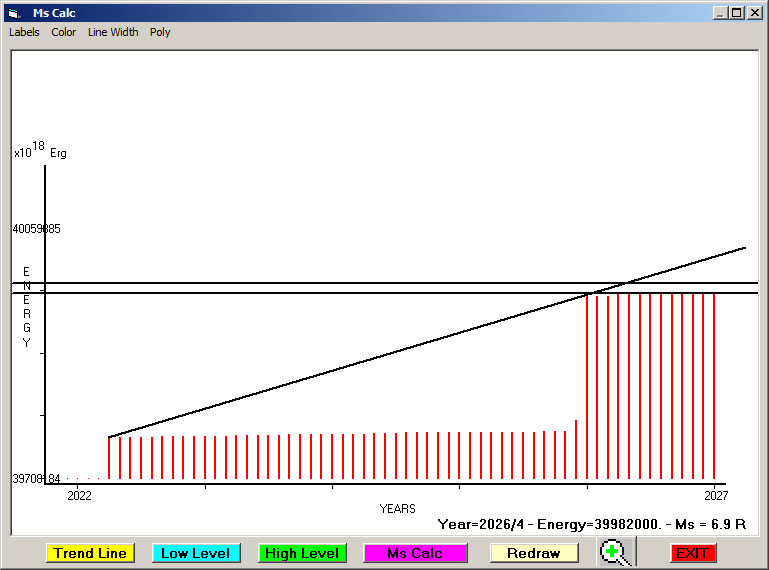Screen dimensions: 769x570
Task: Click the 40059885 energy axis value
Action: [36, 229]
